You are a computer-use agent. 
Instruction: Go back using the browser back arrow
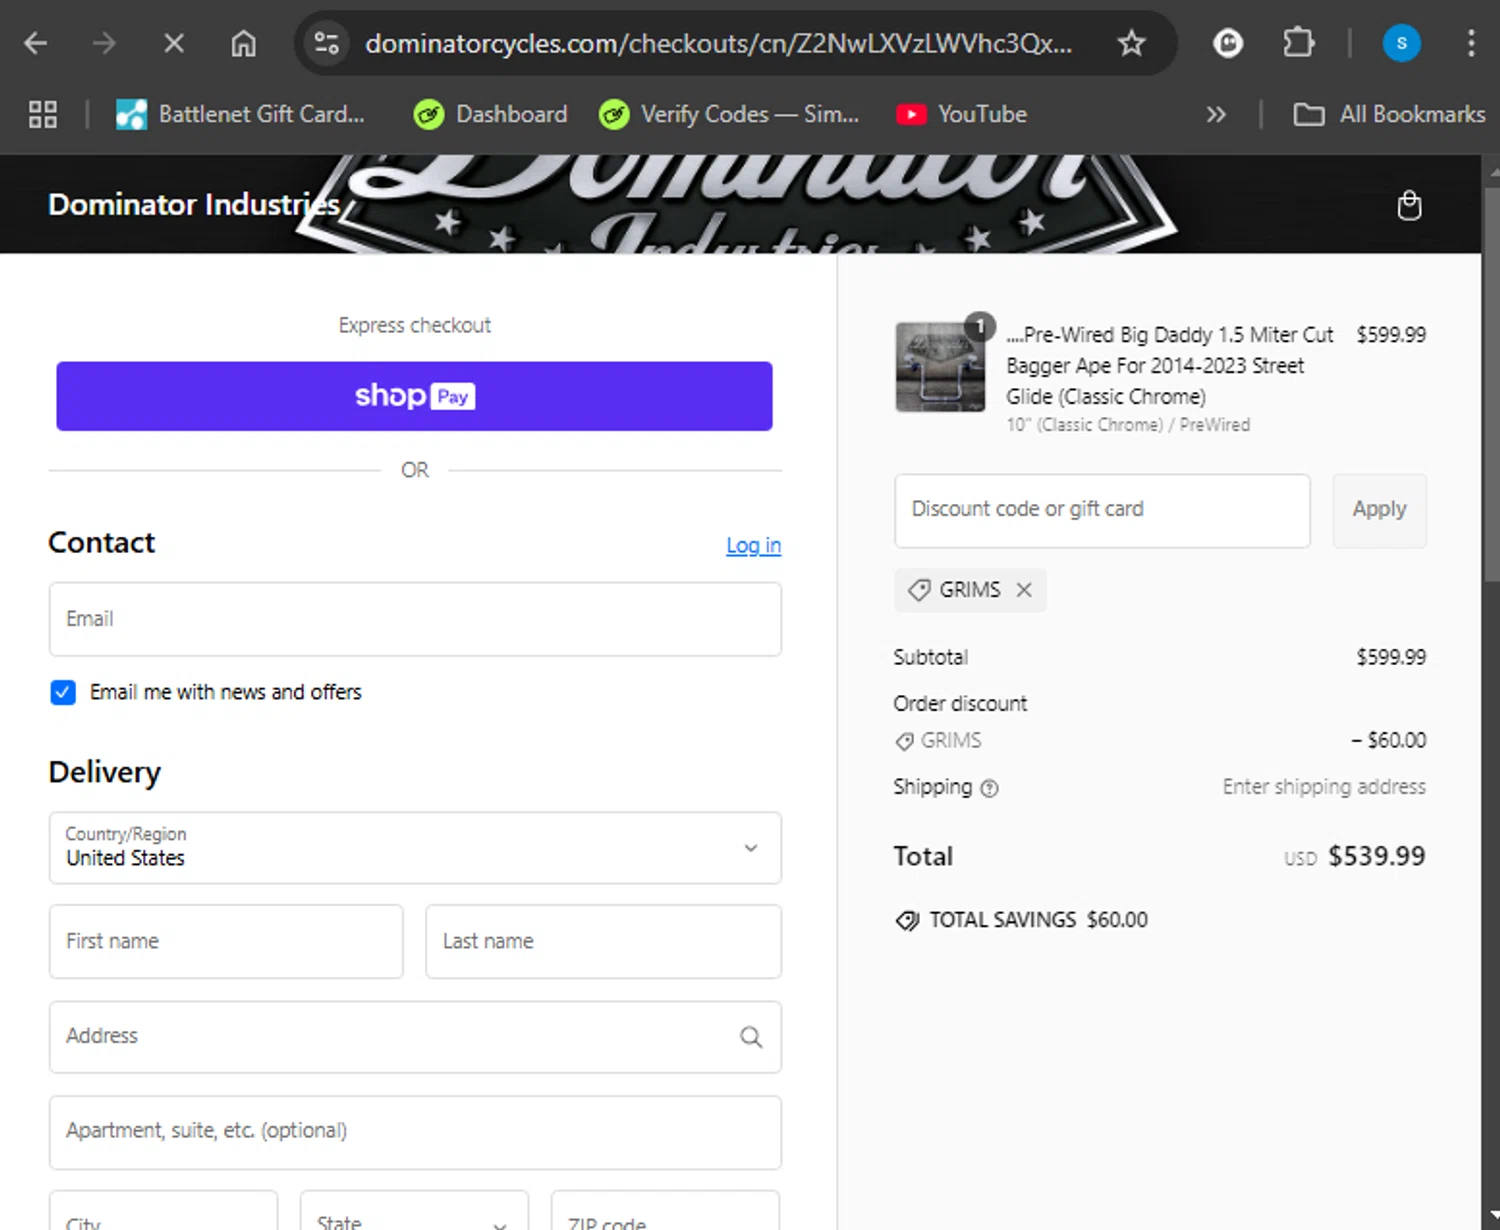click(x=36, y=43)
